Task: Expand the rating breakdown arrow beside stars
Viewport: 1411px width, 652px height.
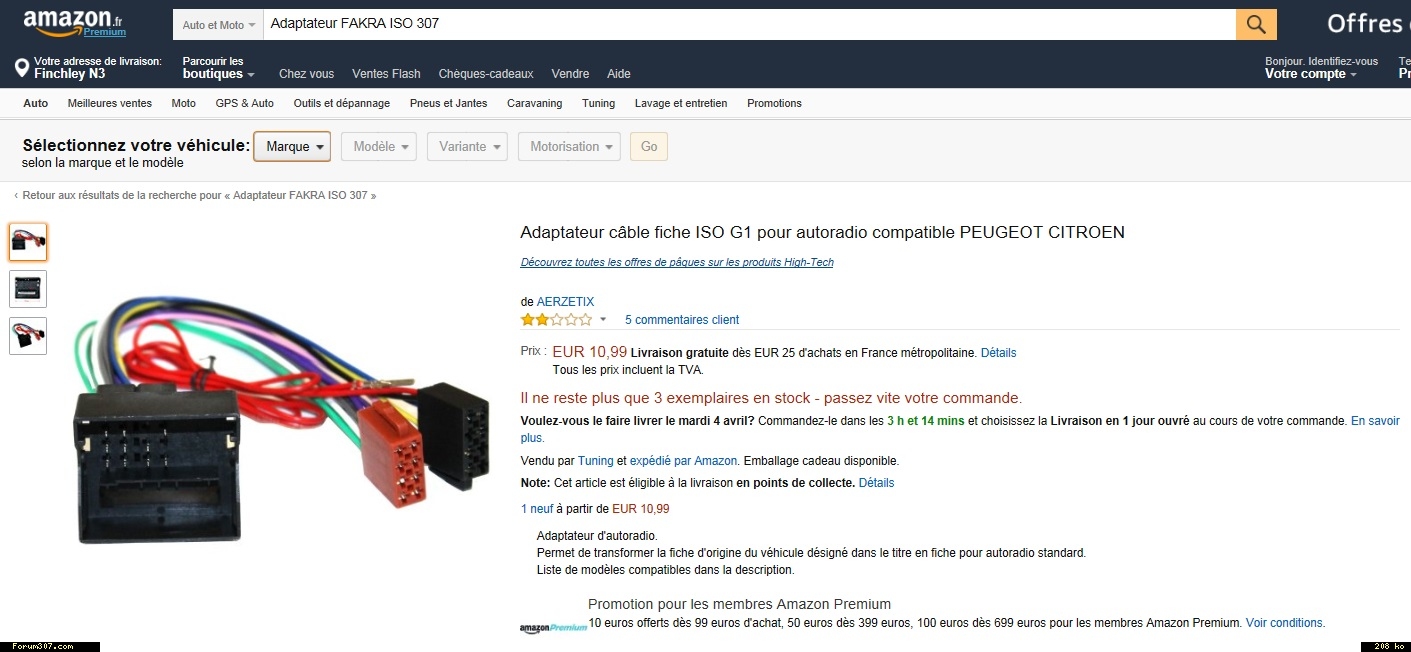Action: (603, 320)
